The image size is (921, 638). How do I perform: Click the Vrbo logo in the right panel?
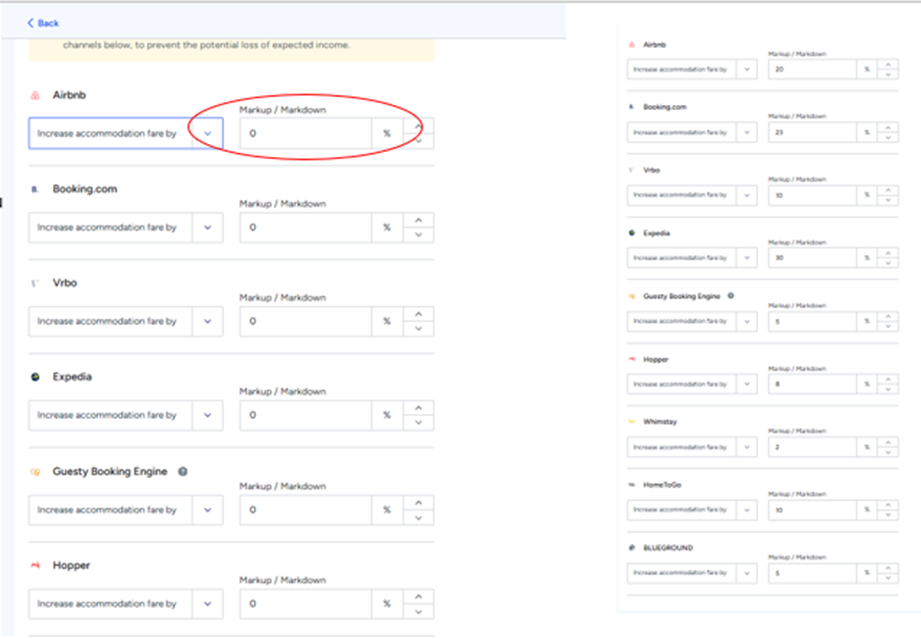632,170
